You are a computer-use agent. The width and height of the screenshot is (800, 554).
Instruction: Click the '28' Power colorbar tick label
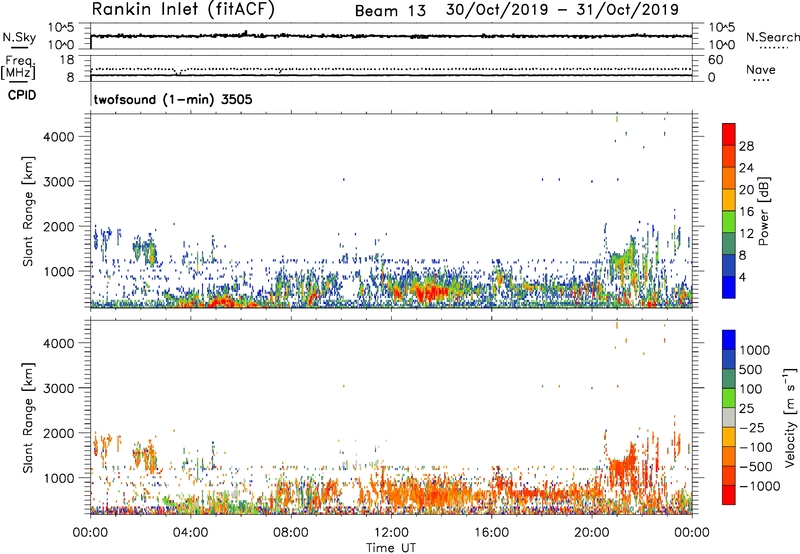[x=746, y=146]
